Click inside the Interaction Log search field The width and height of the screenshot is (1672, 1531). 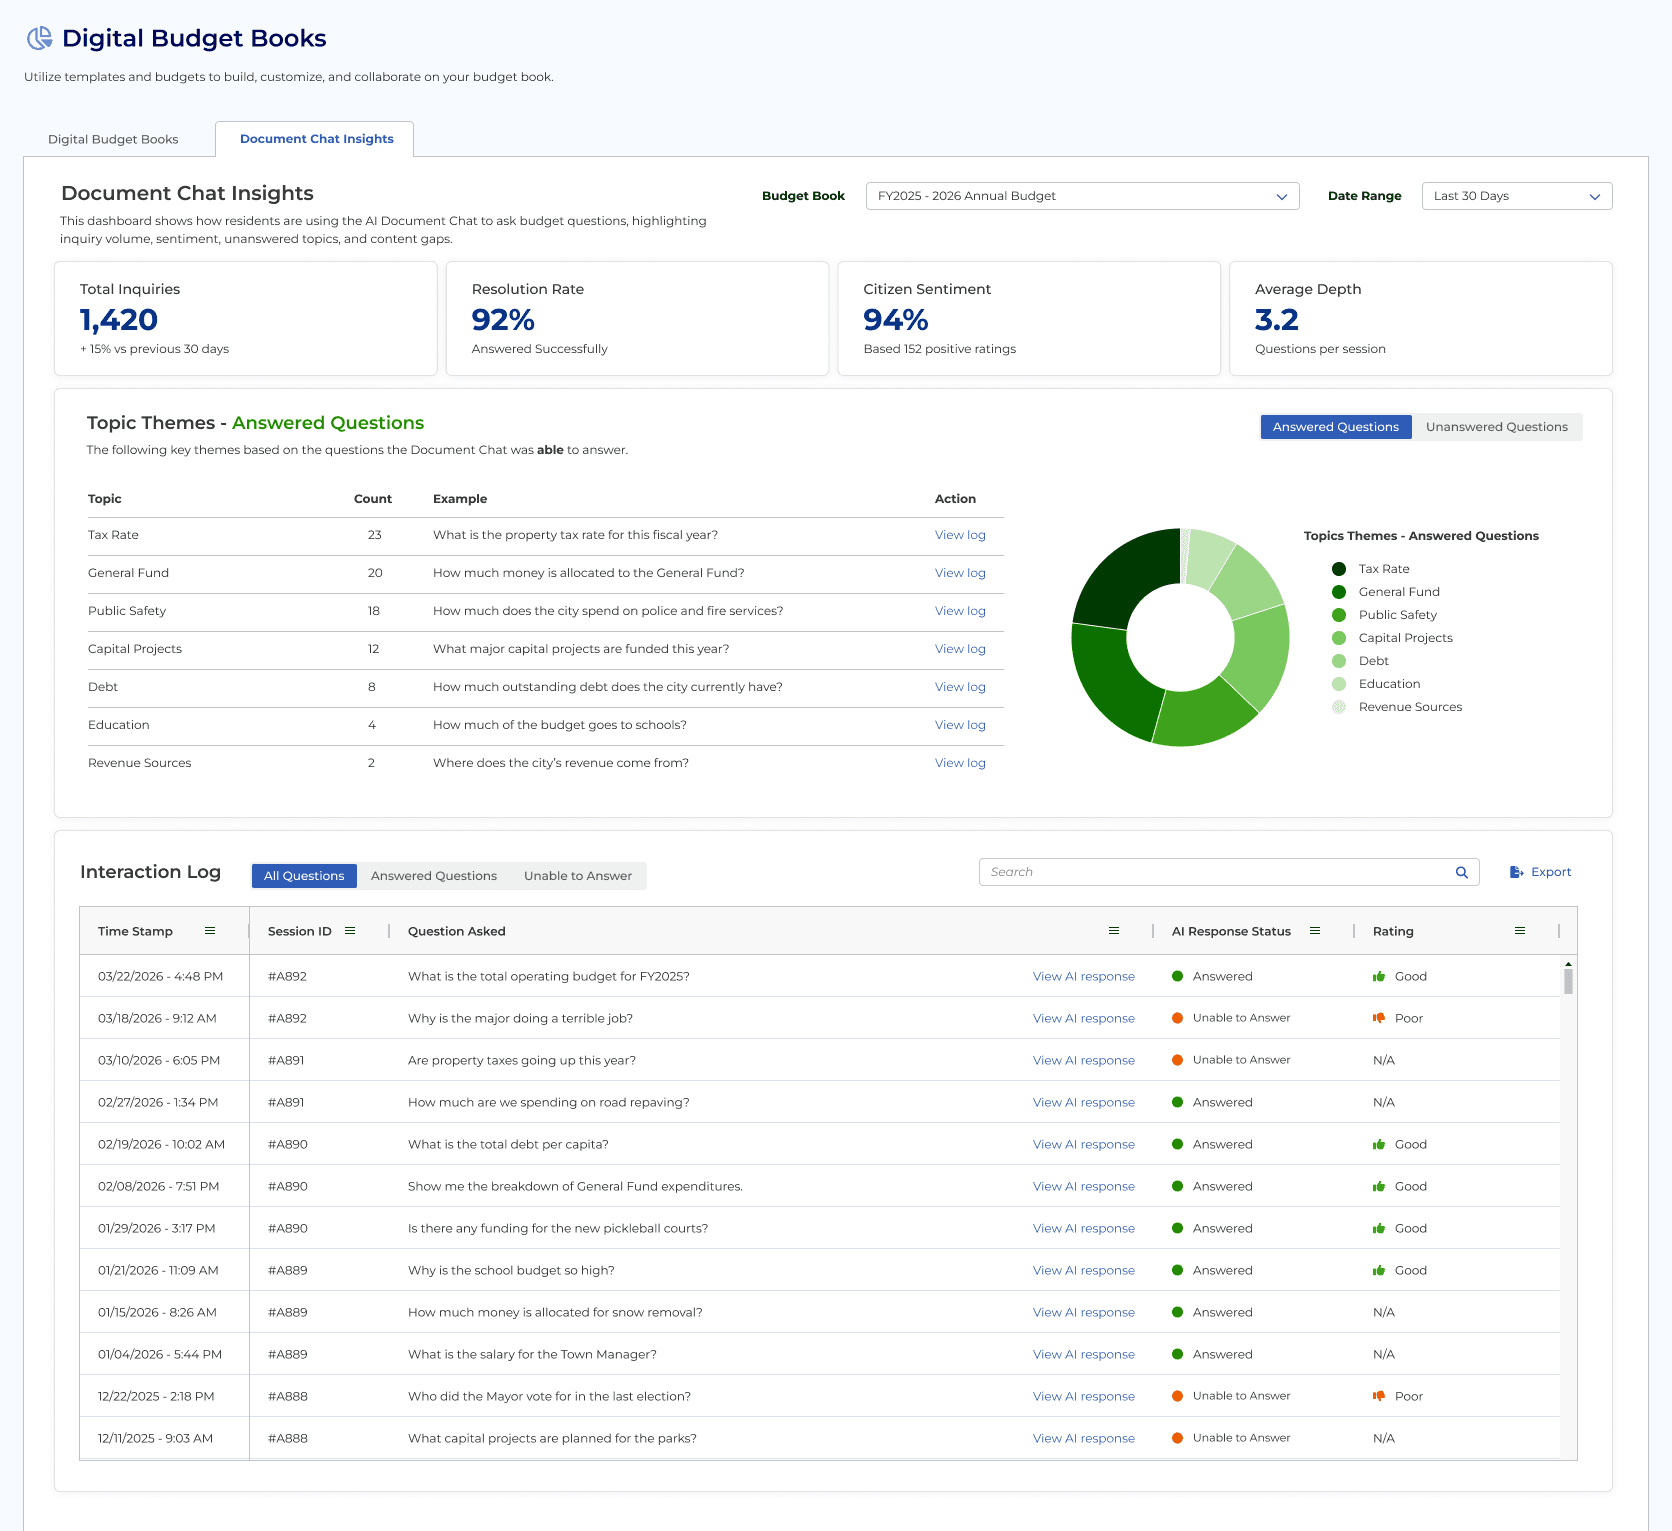(x=1200, y=871)
